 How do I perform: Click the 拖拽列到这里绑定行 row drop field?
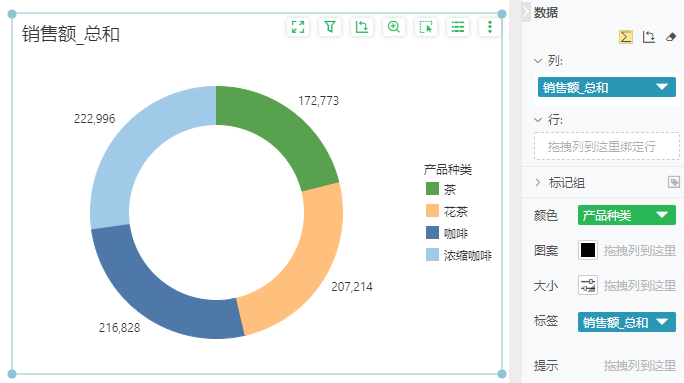click(x=607, y=146)
